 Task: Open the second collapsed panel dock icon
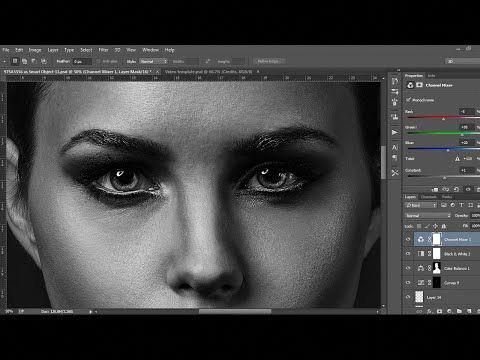(x=395, y=92)
